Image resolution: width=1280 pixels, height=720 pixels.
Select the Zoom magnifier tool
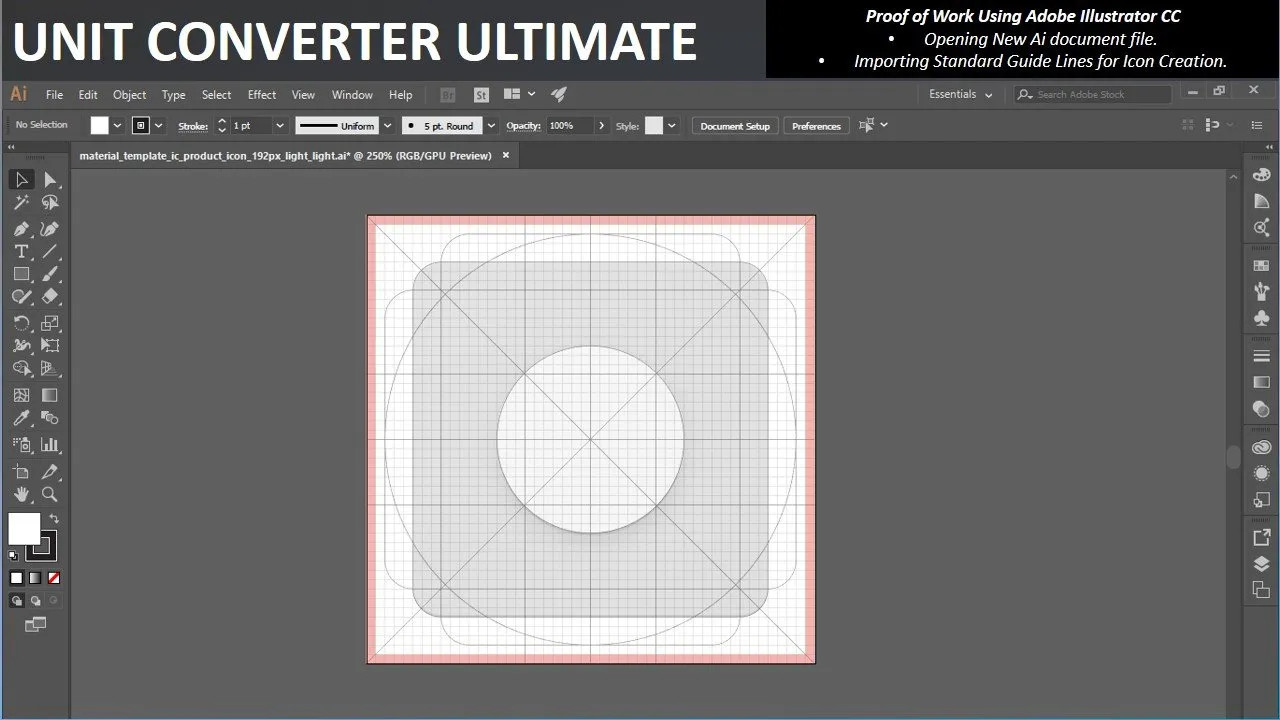[50, 494]
